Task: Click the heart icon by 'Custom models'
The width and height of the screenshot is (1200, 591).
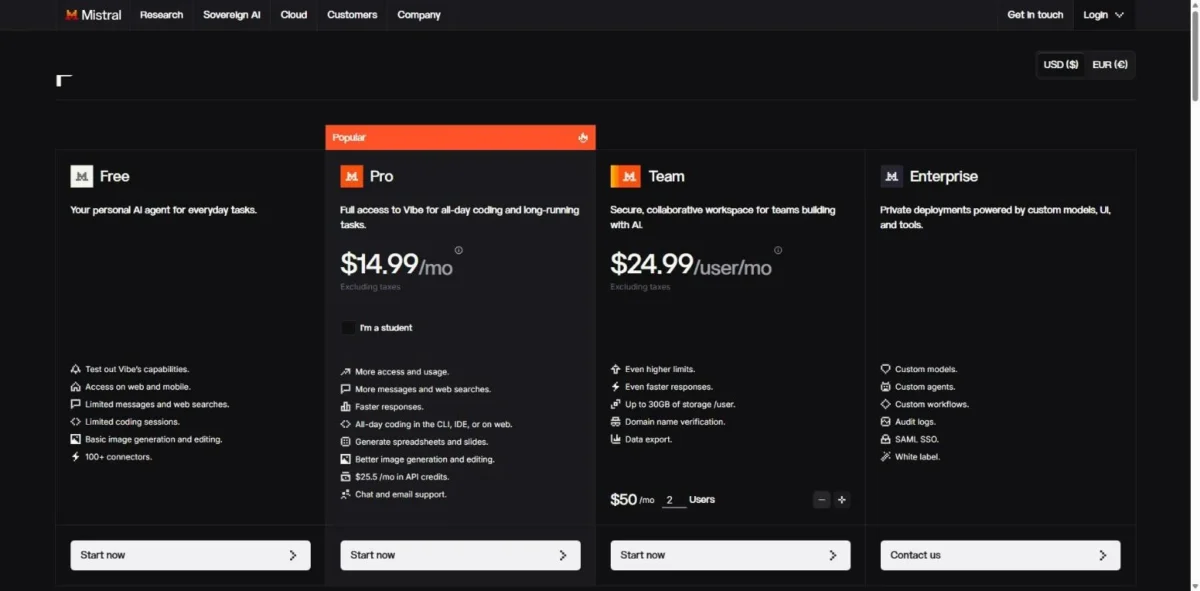Action: [x=886, y=369]
